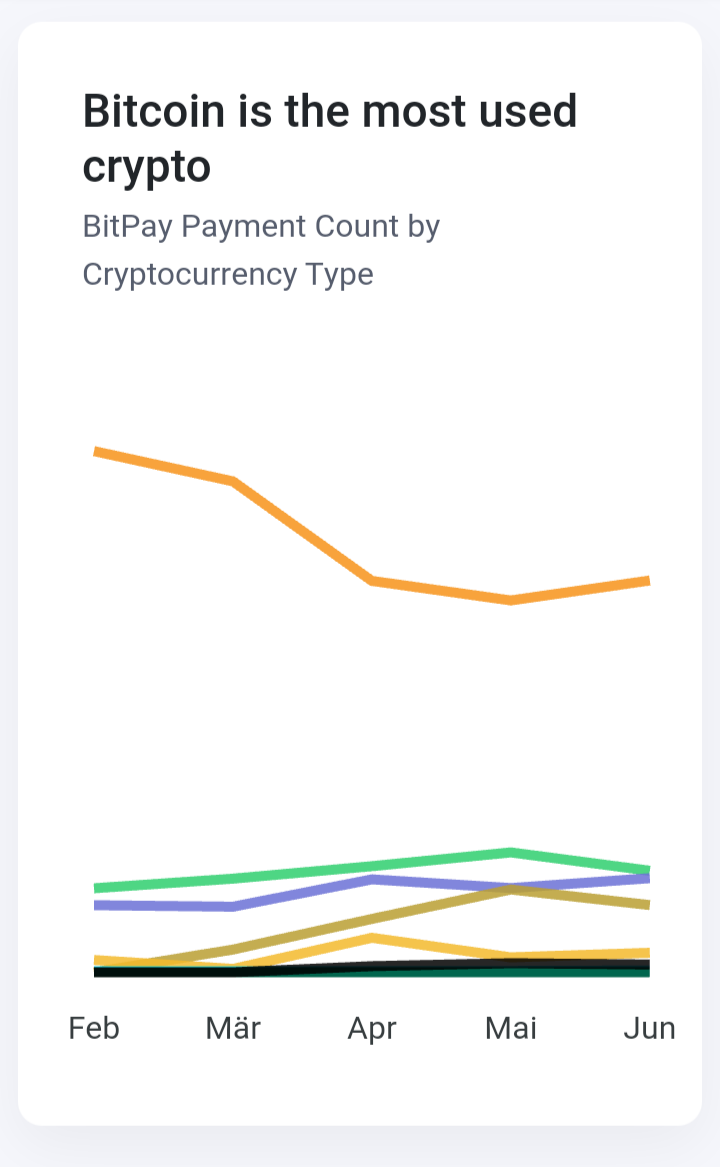Select the Mai axis label

(511, 1028)
